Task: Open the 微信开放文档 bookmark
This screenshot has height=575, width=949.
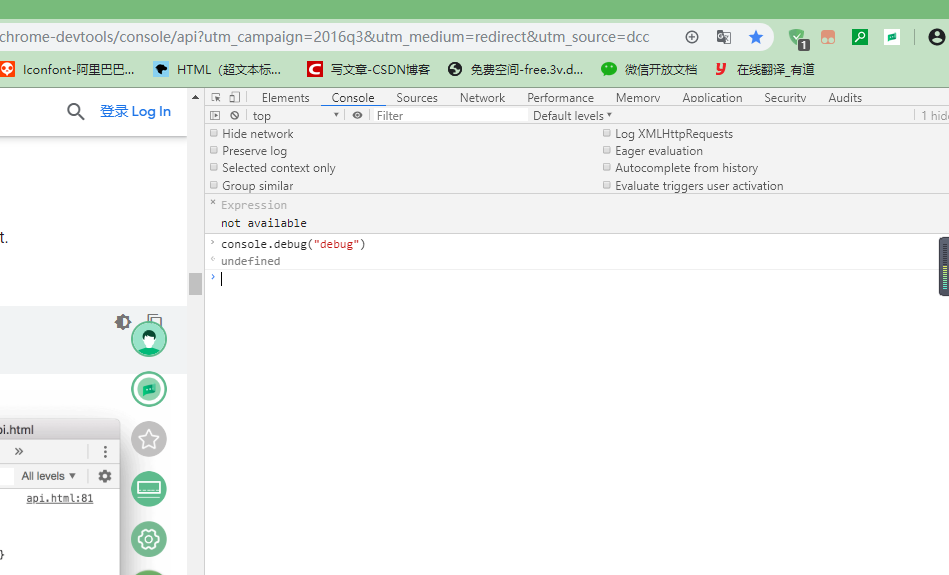Action: click(x=649, y=70)
